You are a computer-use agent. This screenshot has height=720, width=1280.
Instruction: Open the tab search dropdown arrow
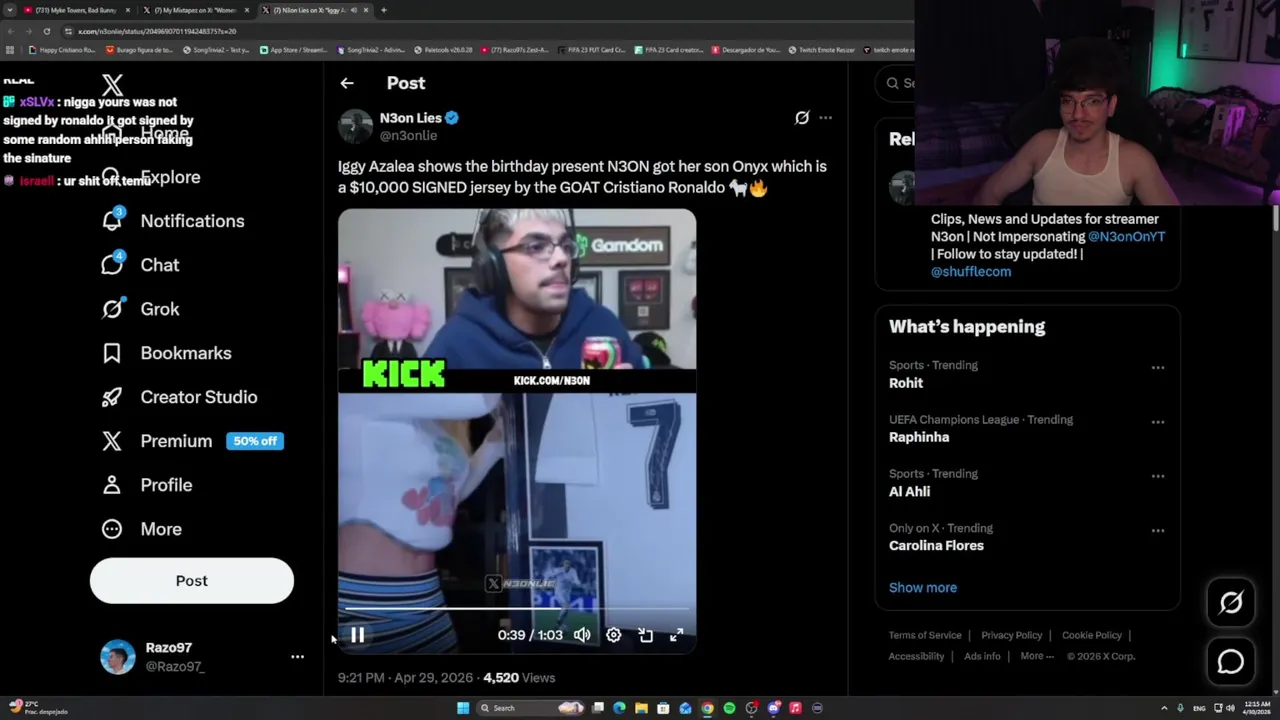click(10, 10)
